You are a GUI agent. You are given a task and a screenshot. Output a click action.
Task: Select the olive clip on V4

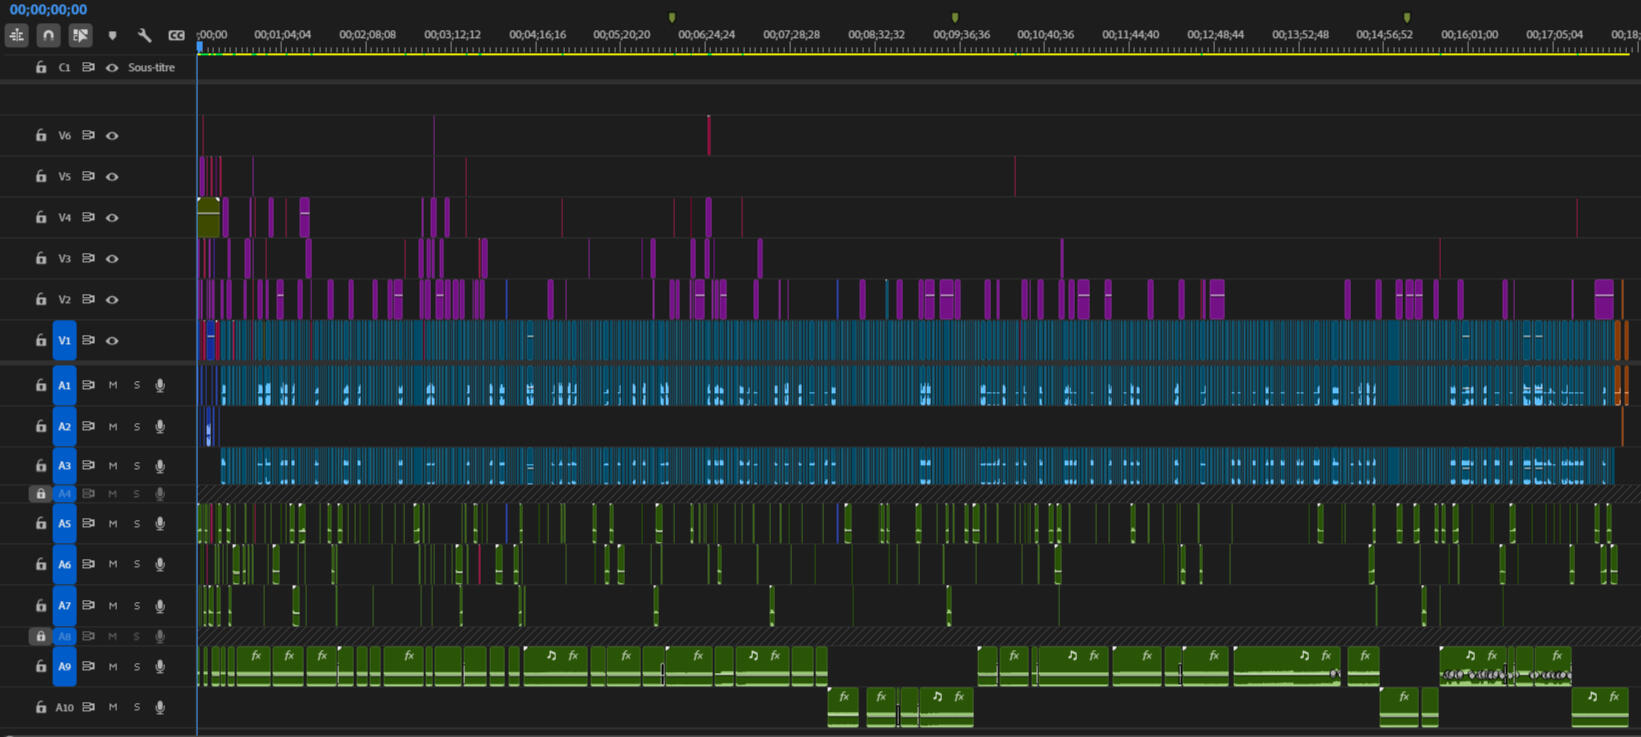click(208, 217)
